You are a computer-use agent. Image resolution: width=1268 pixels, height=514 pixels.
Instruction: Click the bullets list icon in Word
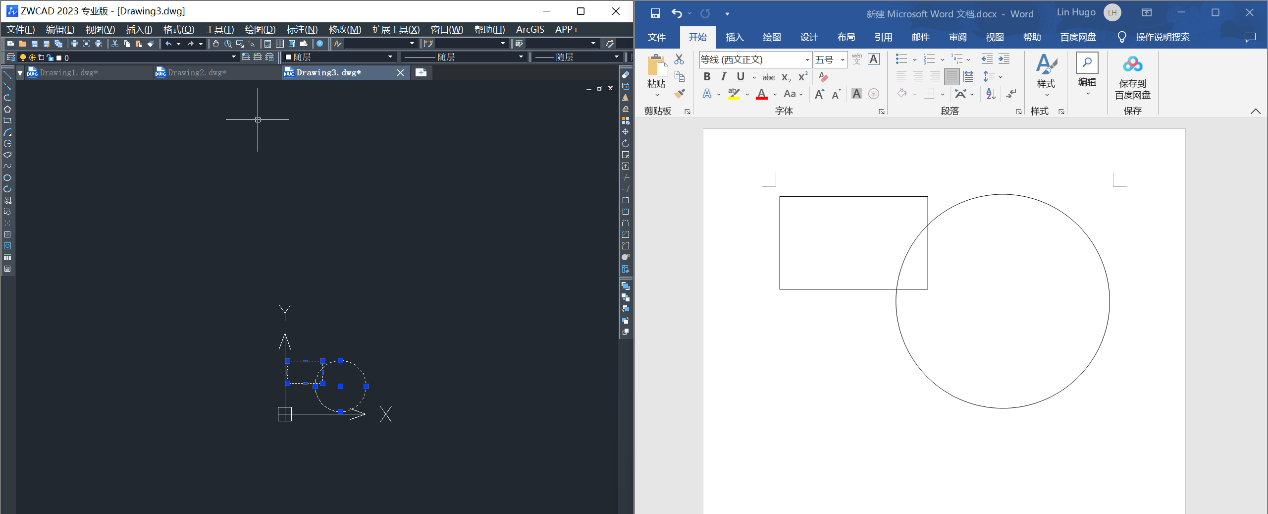click(x=901, y=58)
